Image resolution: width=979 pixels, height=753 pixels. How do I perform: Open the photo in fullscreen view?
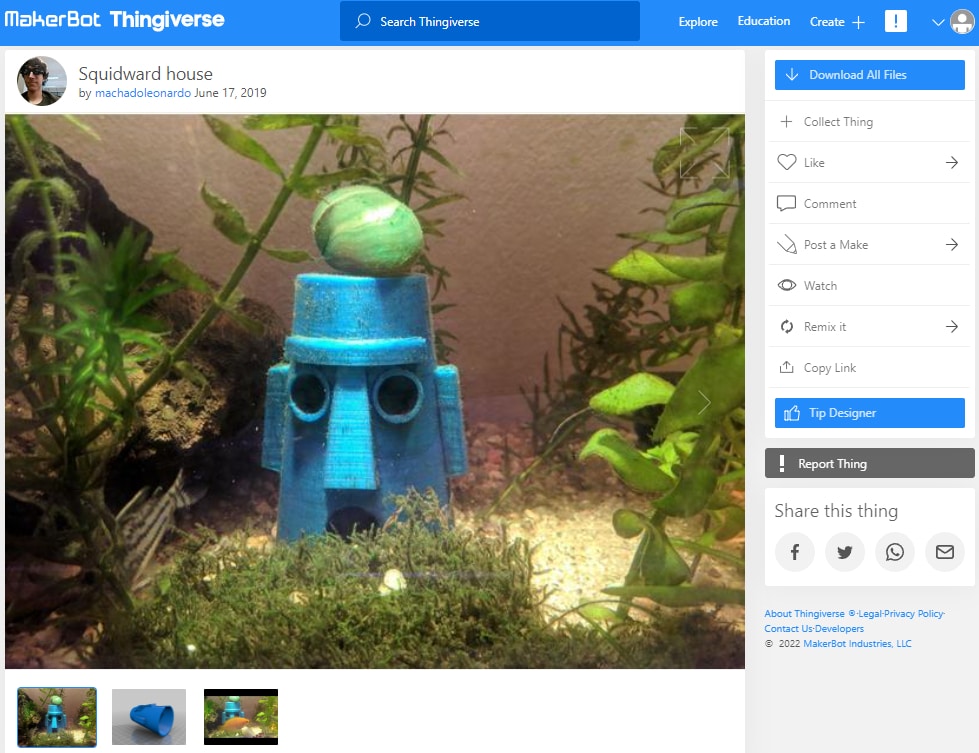(x=704, y=152)
